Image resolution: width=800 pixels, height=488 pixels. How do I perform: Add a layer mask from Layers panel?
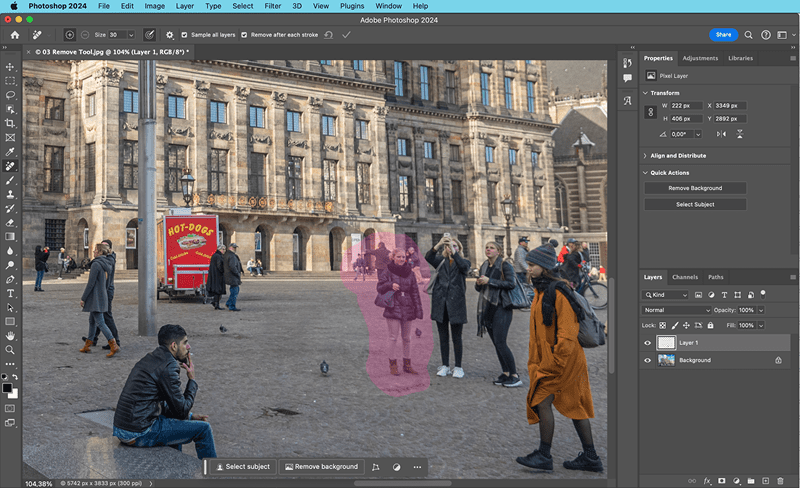point(721,481)
